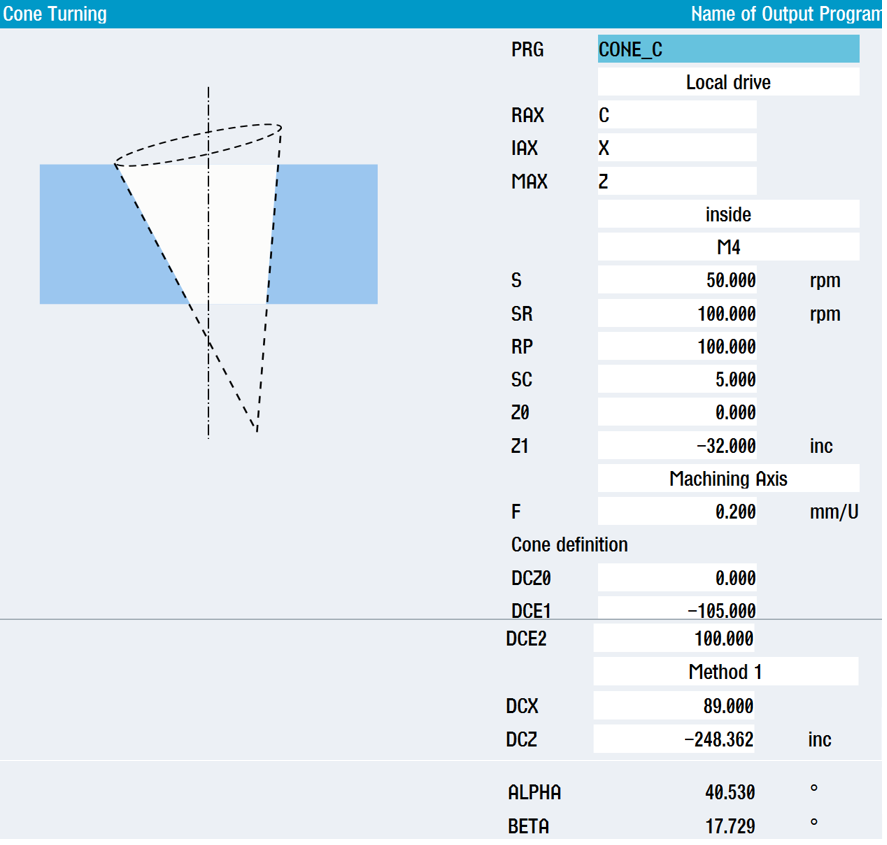This screenshot has width=887, height=845.
Task: Edit the DCE1 value -105.000
Action: point(677,608)
